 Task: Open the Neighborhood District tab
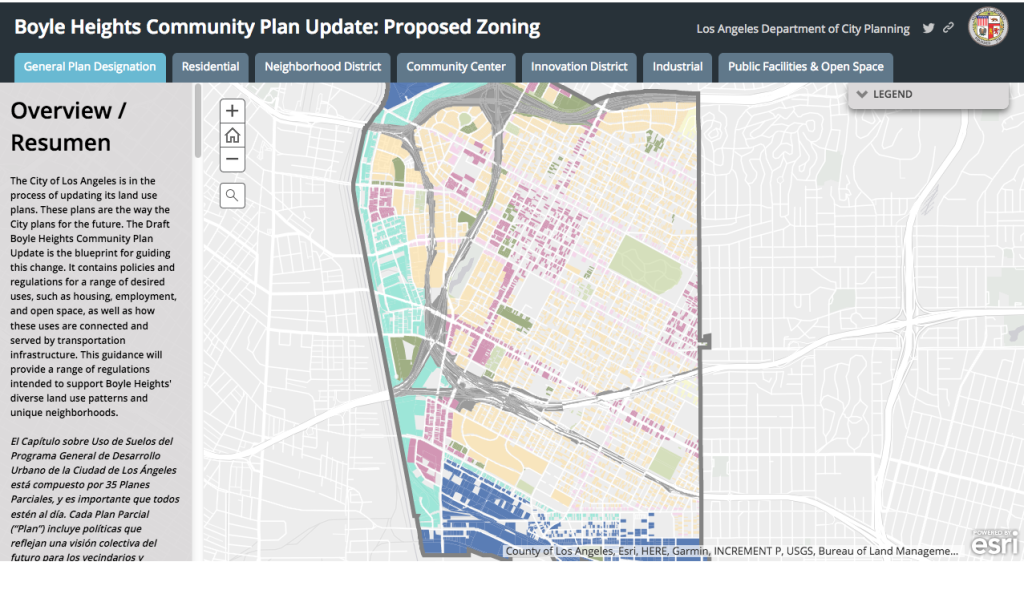[x=322, y=67]
